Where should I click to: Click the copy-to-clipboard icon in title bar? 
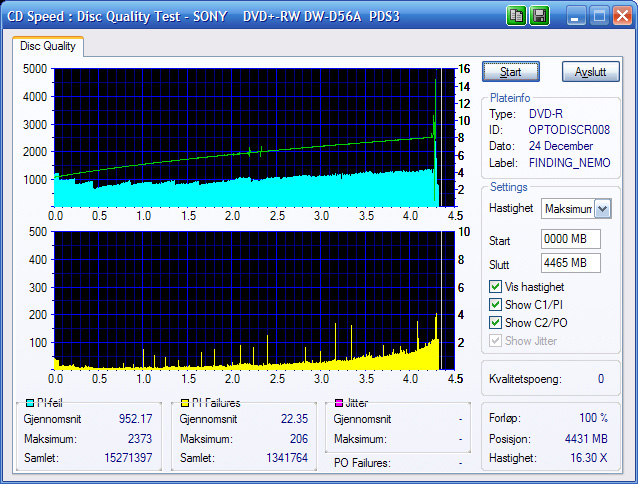[516, 16]
